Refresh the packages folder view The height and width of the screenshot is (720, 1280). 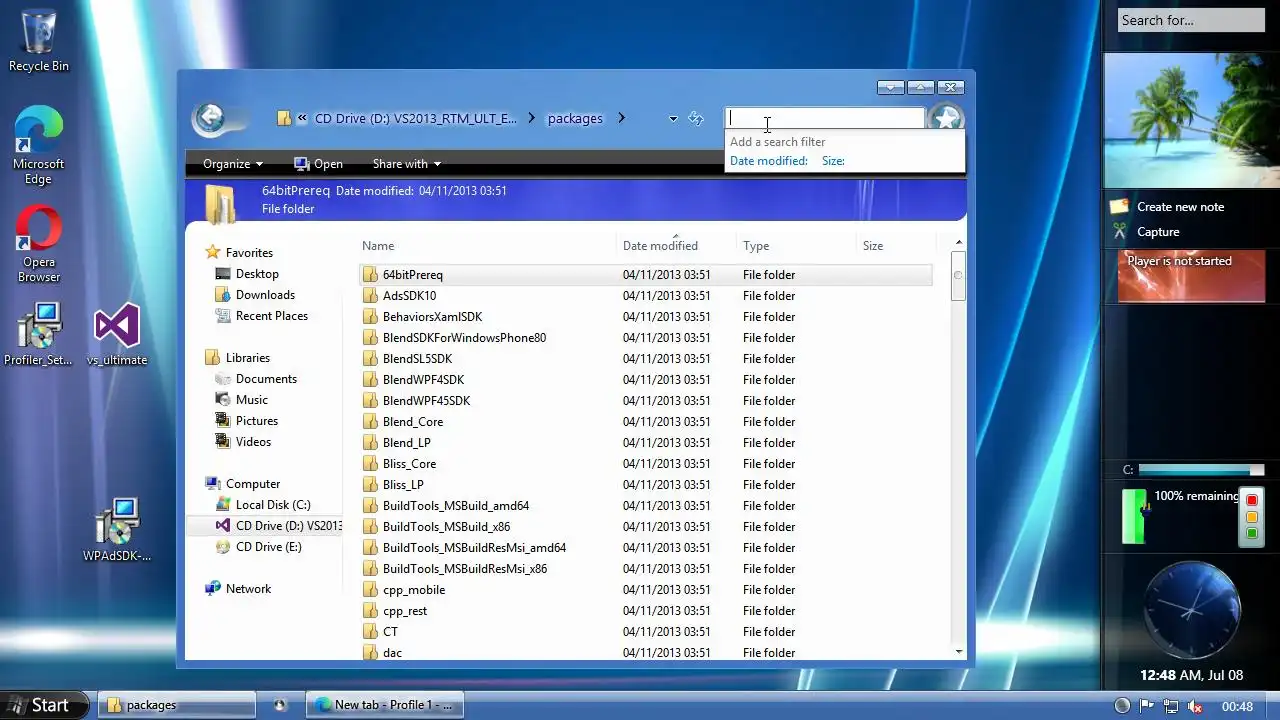pos(696,118)
